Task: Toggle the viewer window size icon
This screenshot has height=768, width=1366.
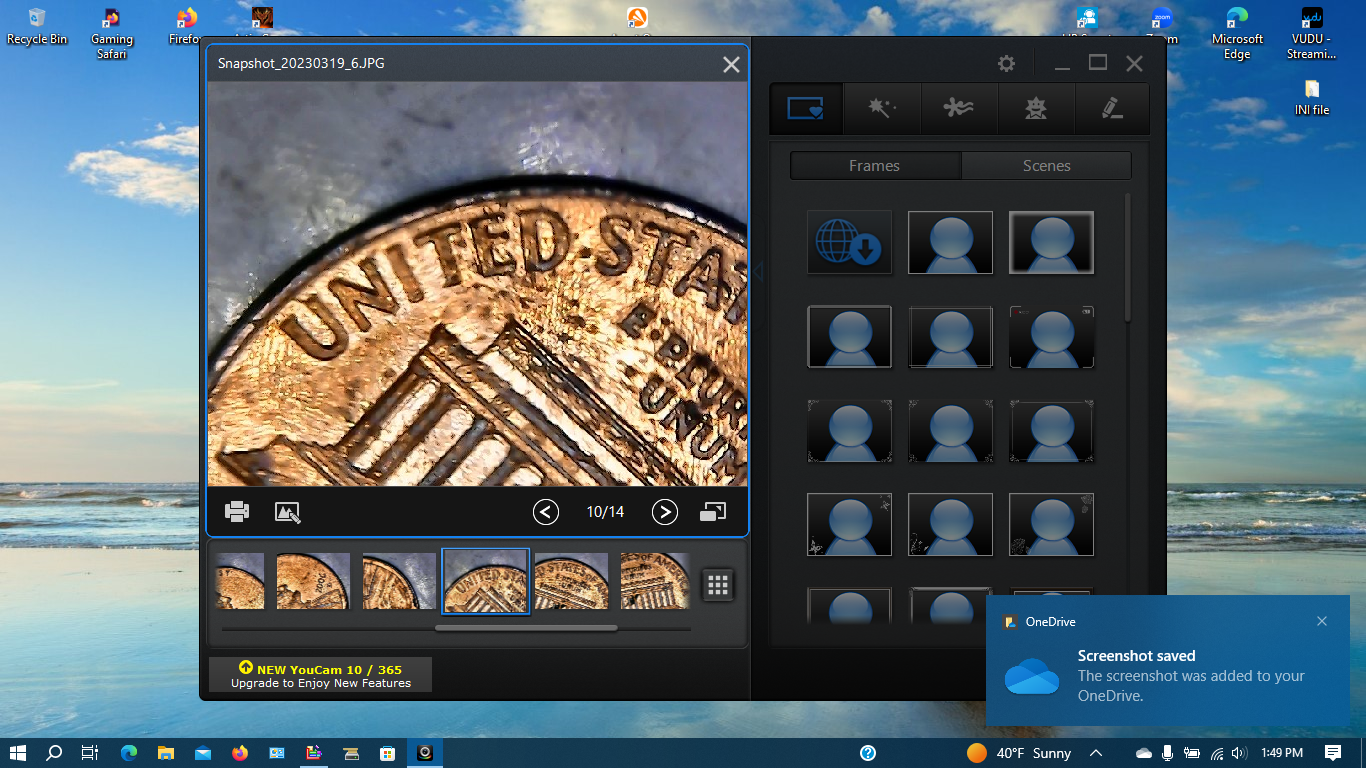Action: click(713, 512)
